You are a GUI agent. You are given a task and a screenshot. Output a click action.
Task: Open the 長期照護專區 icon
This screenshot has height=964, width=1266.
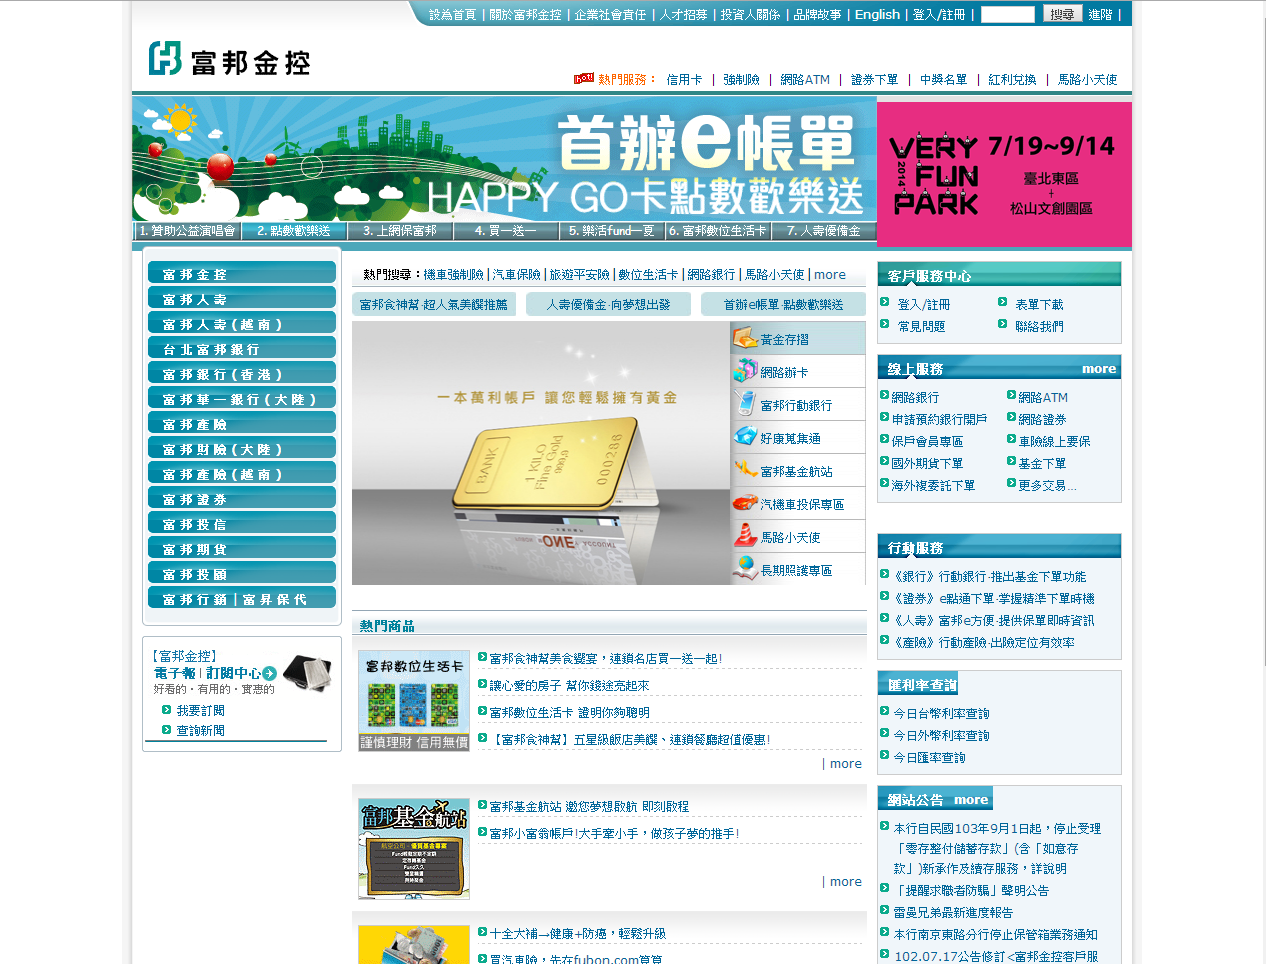click(745, 569)
